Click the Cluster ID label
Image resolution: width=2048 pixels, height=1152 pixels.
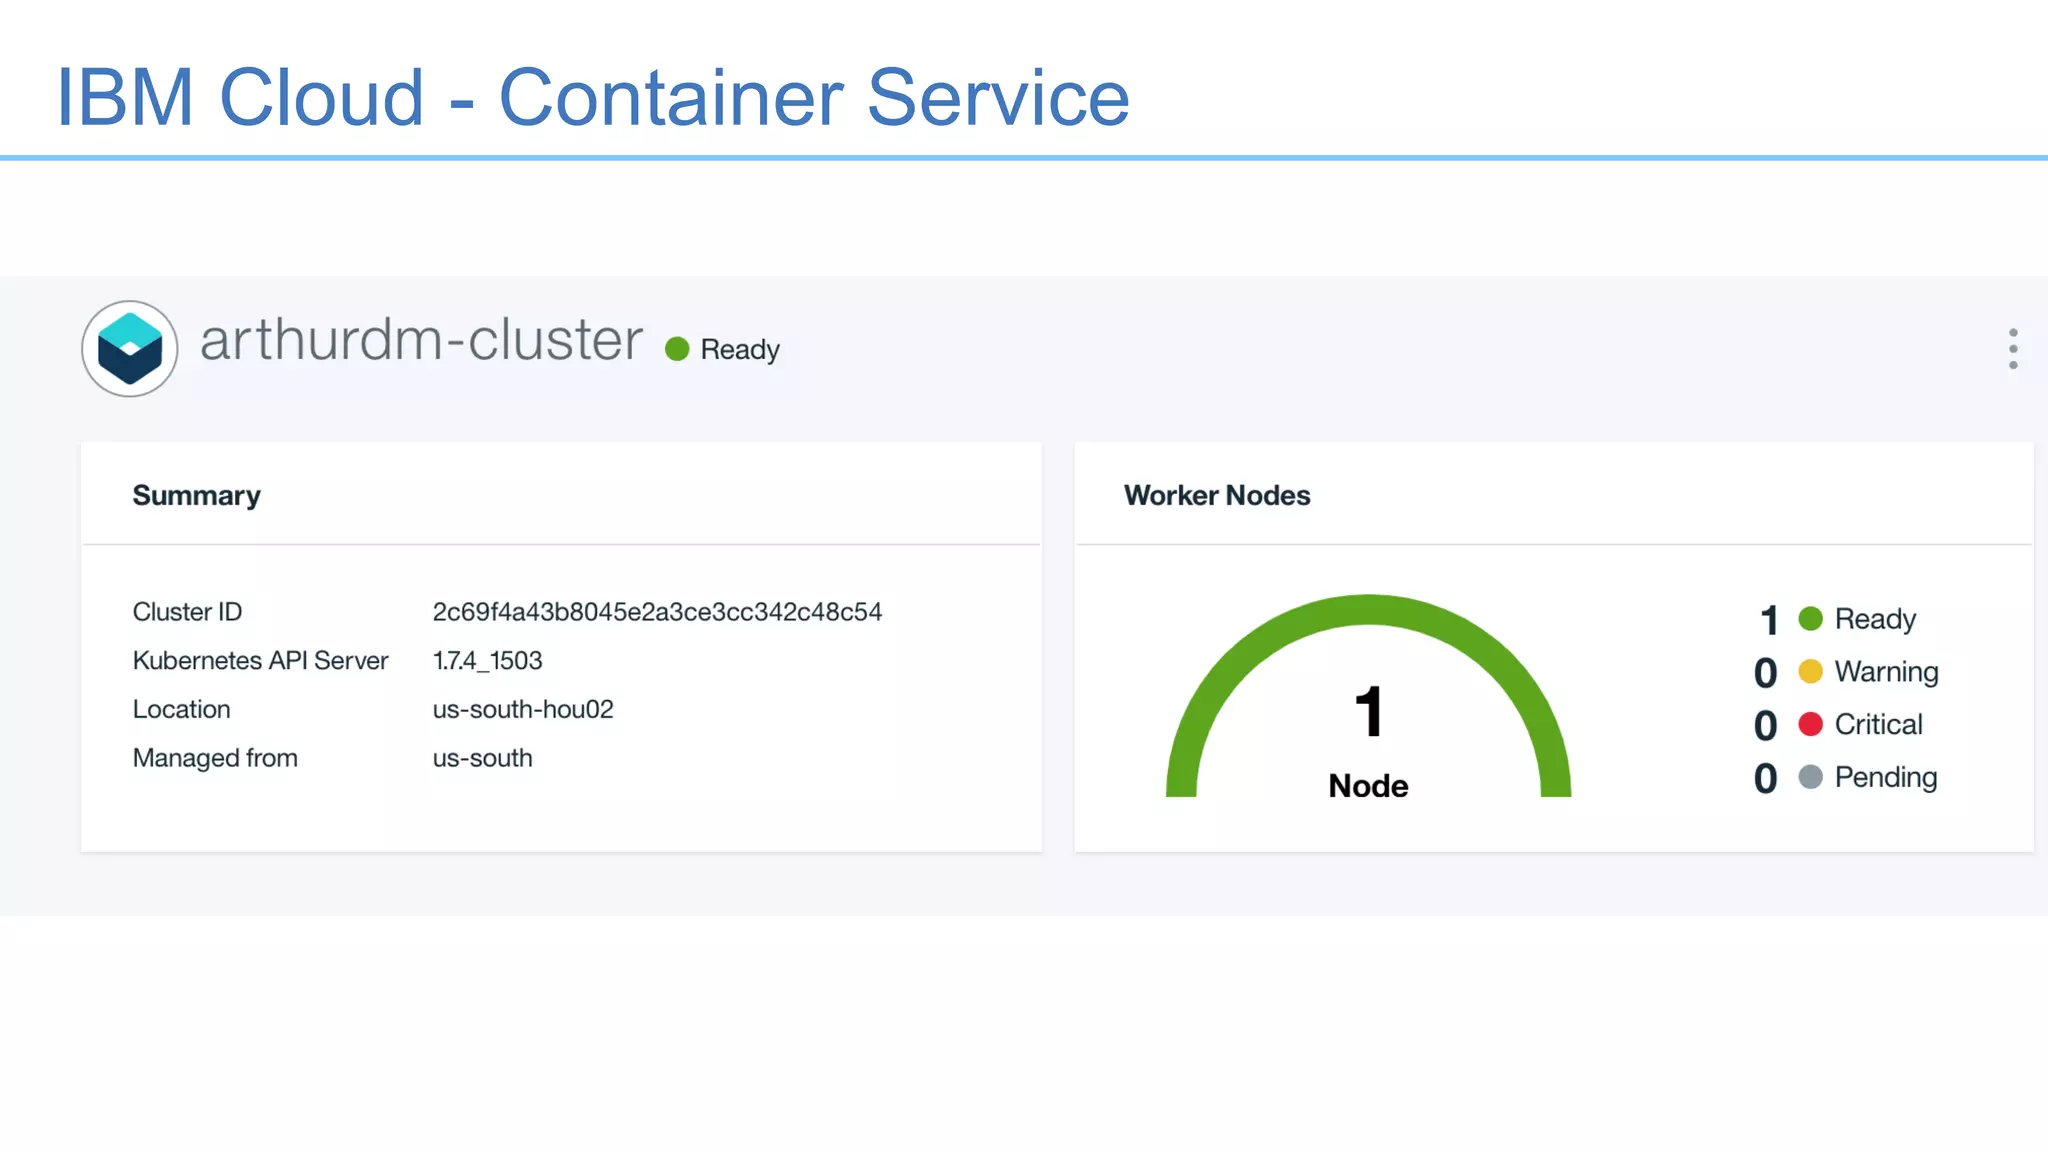point(187,612)
